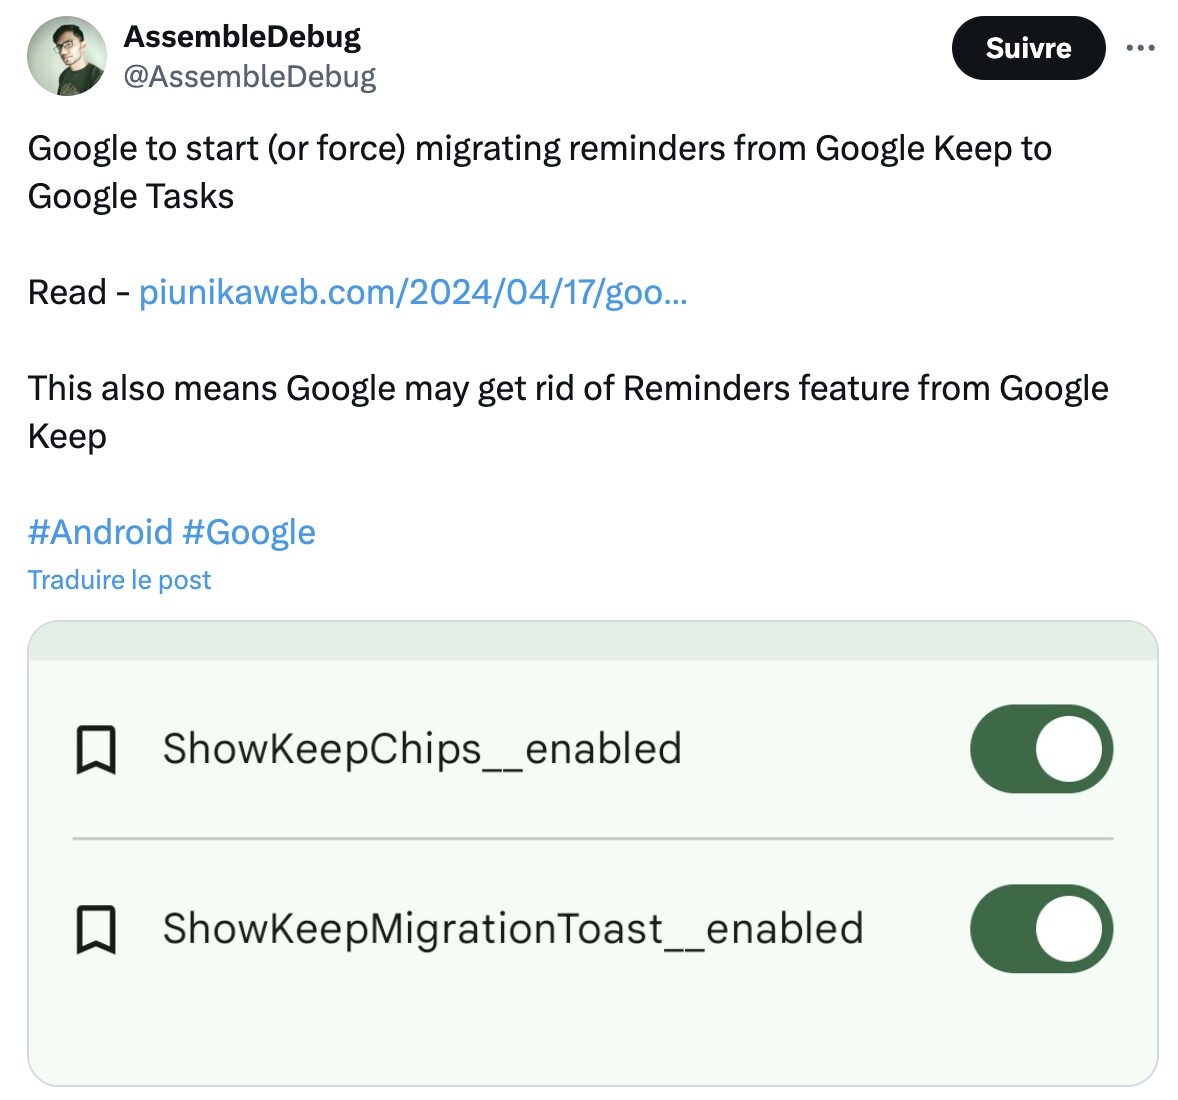Image resolution: width=1178 pixels, height=1100 pixels.
Task: Click the divider line between the two flags
Action: point(593,838)
